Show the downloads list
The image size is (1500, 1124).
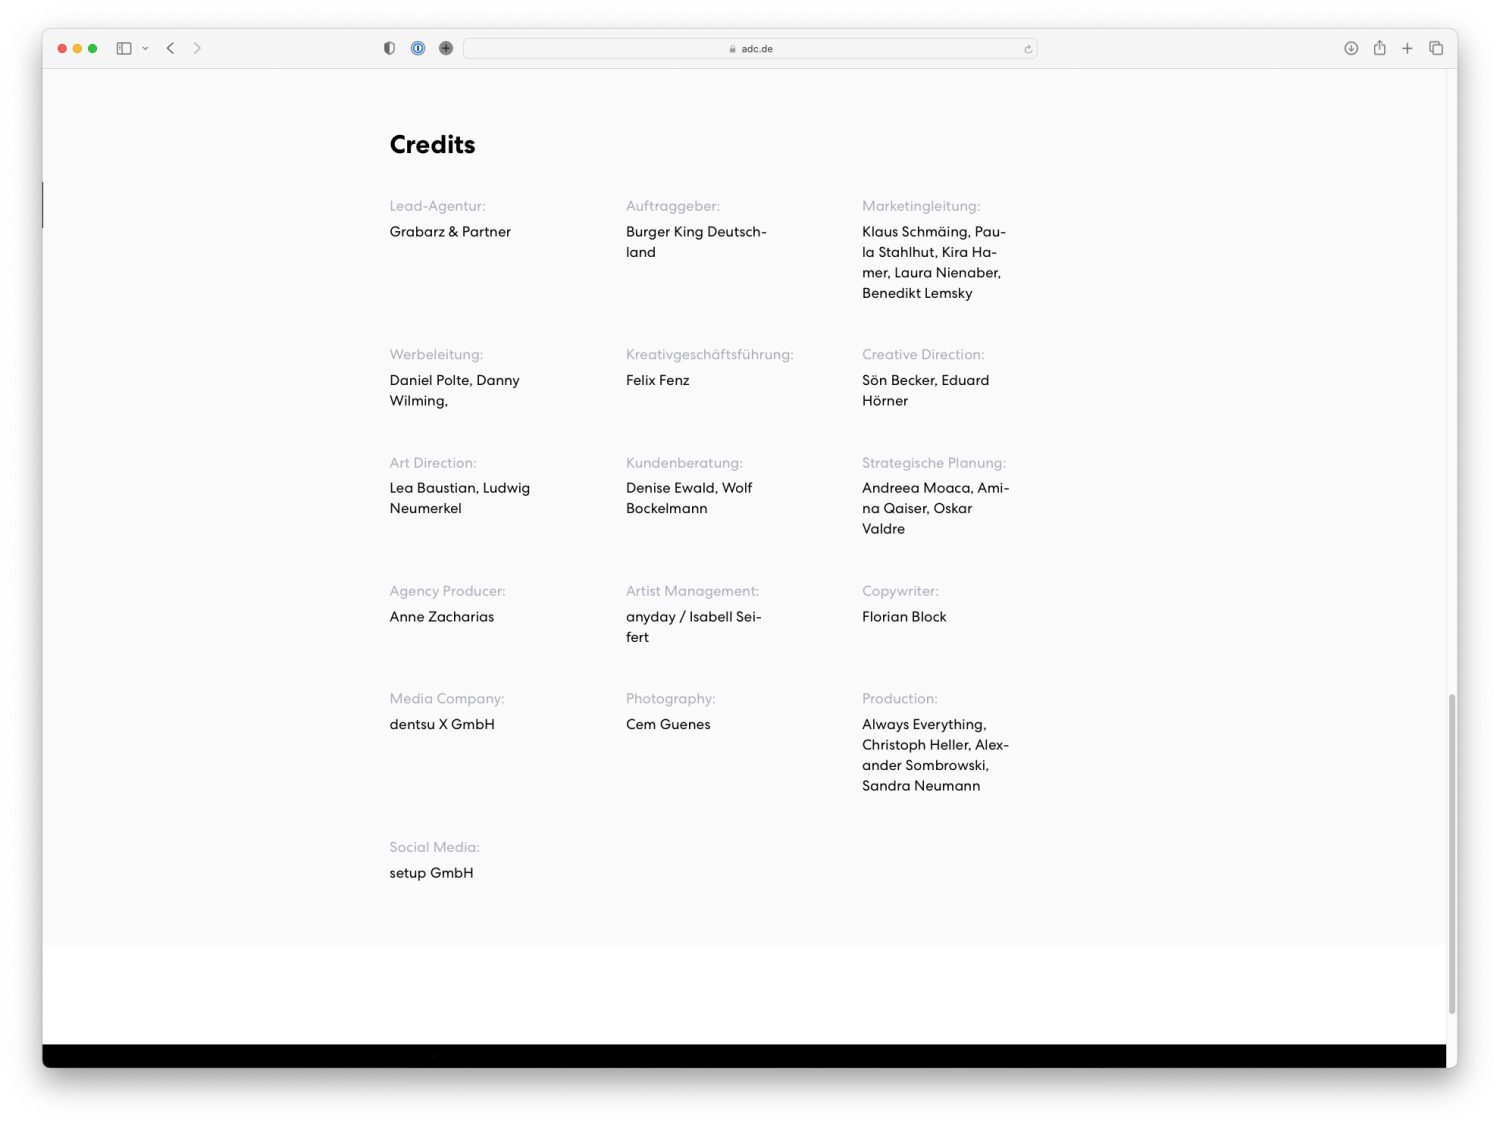[1351, 48]
